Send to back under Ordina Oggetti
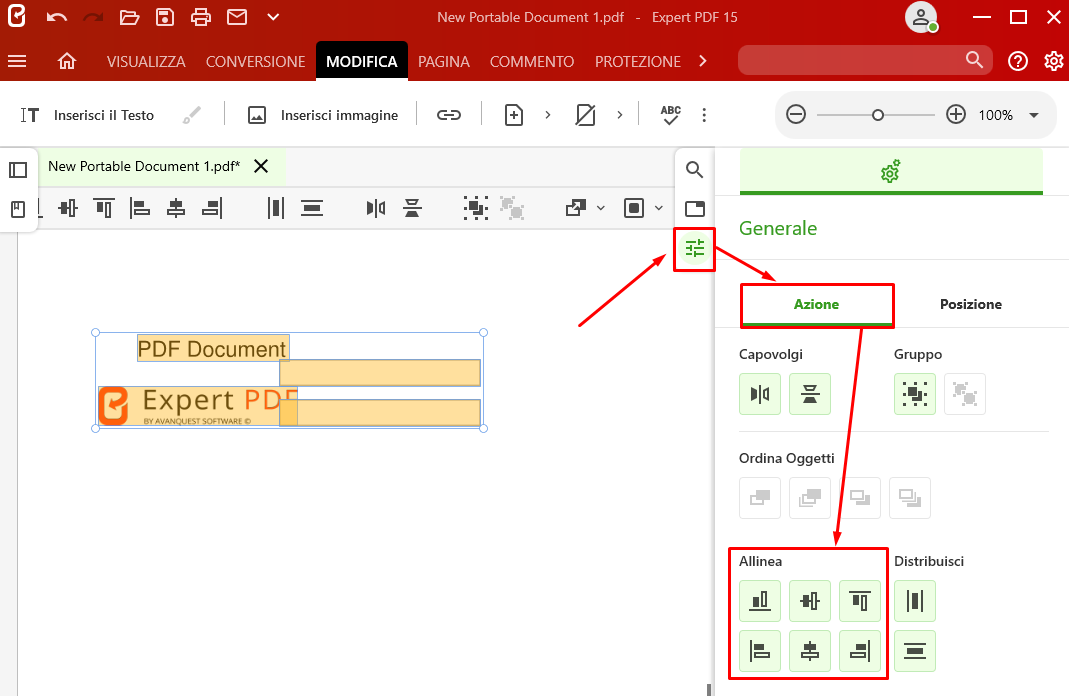The height and width of the screenshot is (696, 1069). (x=909, y=498)
